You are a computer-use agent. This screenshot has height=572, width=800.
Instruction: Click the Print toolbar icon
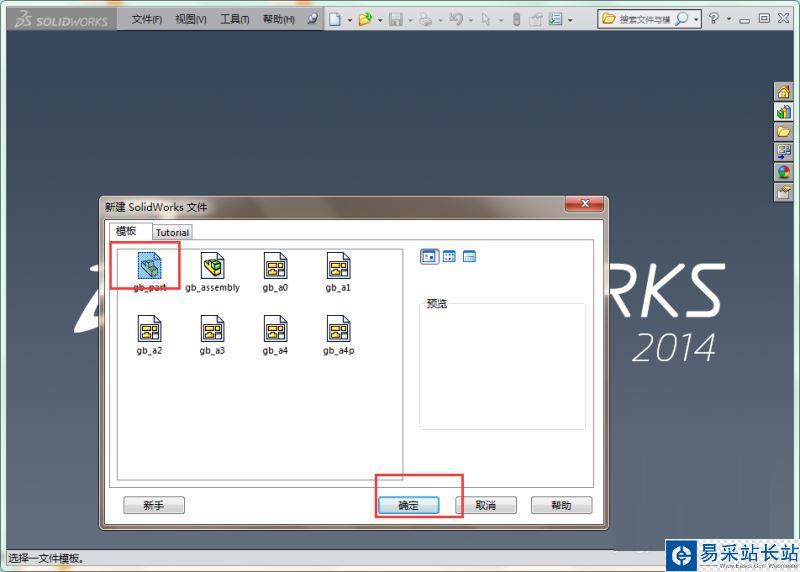point(425,19)
